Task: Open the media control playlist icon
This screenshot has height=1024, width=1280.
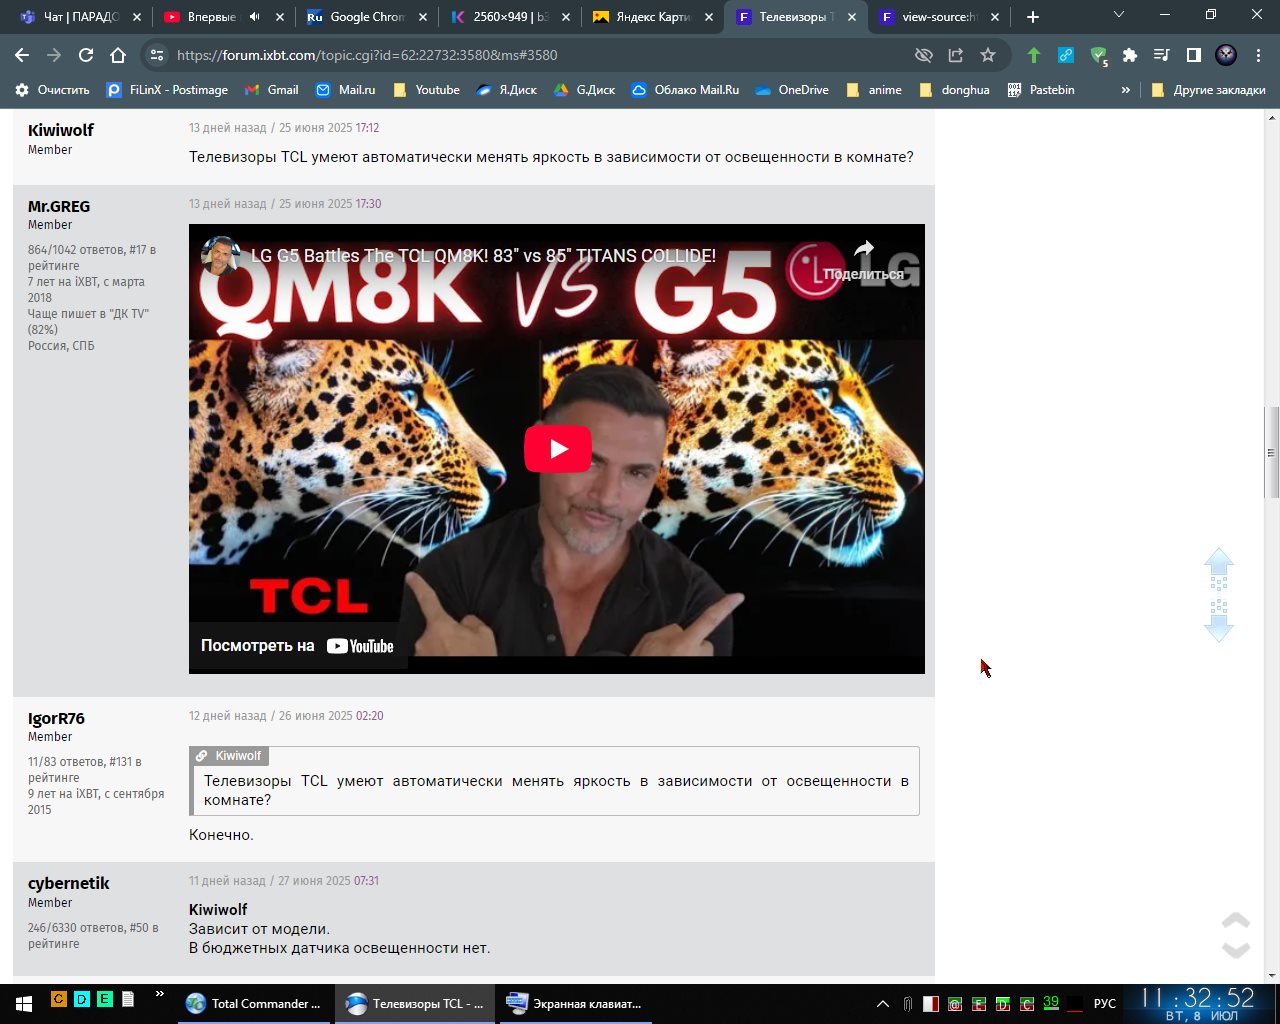Action: tap(1161, 55)
